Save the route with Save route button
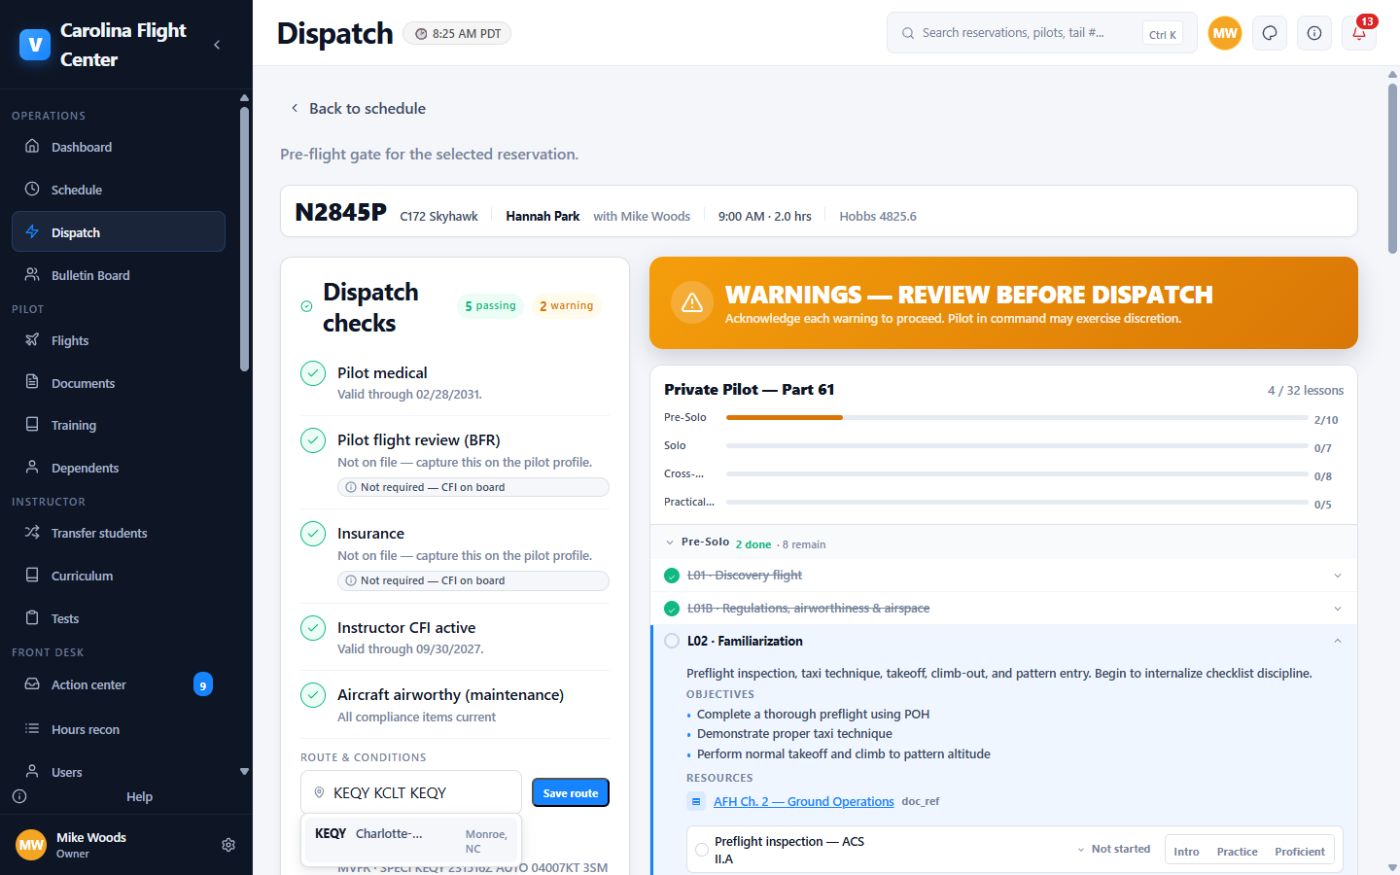This screenshot has width=1400, height=875. tap(570, 793)
